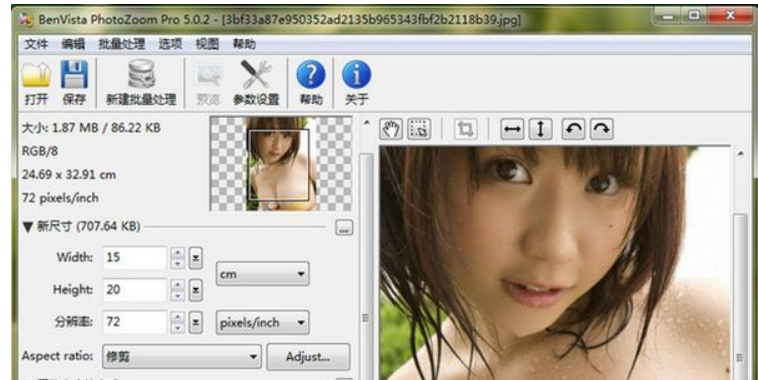Screen dimensions: 758x380
Task: Increase 分辨率 with the up spinner
Action: click(178, 317)
